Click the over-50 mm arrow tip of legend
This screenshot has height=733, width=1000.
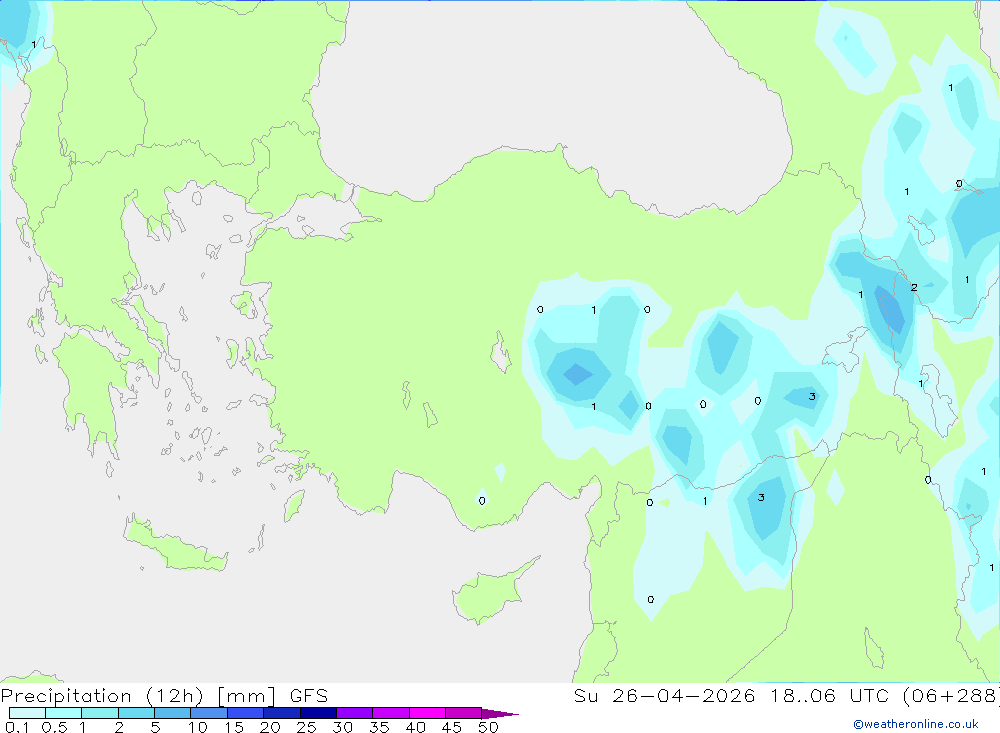pos(500,713)
